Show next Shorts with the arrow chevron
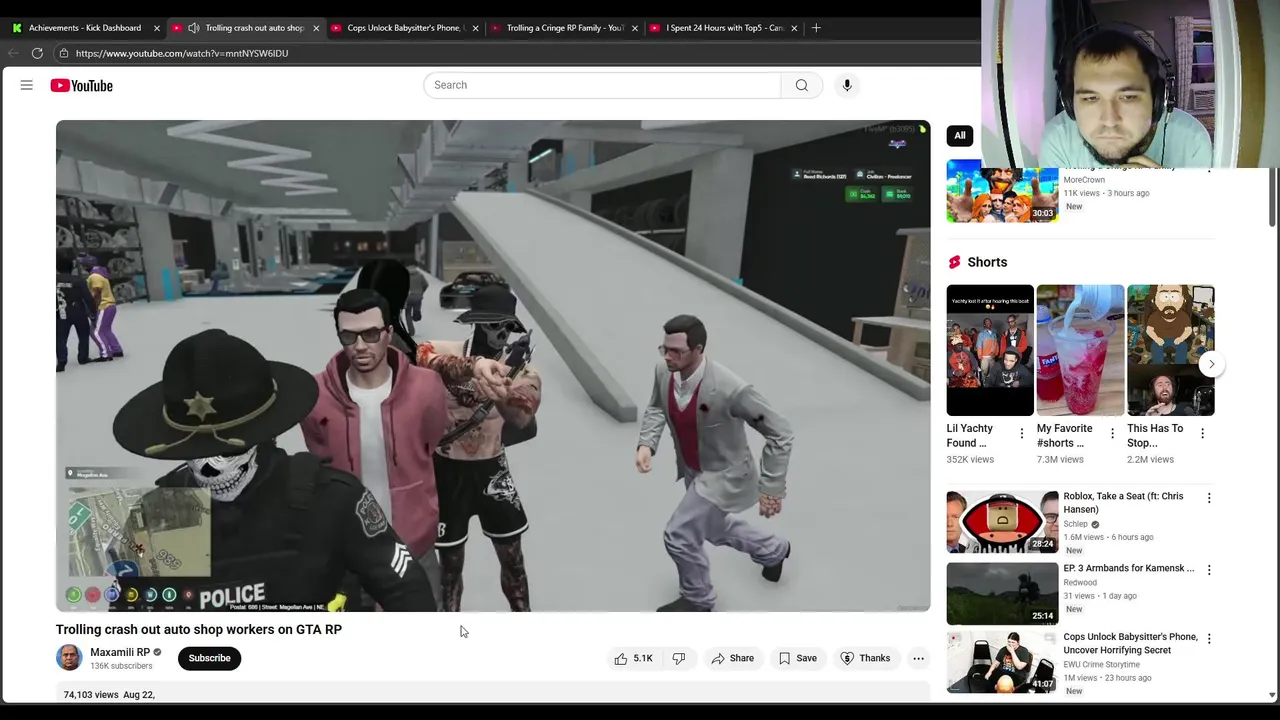Image resolution: width=1280 pixels, height=720 pixels. pyautogui.click(x=1211, y=364)
